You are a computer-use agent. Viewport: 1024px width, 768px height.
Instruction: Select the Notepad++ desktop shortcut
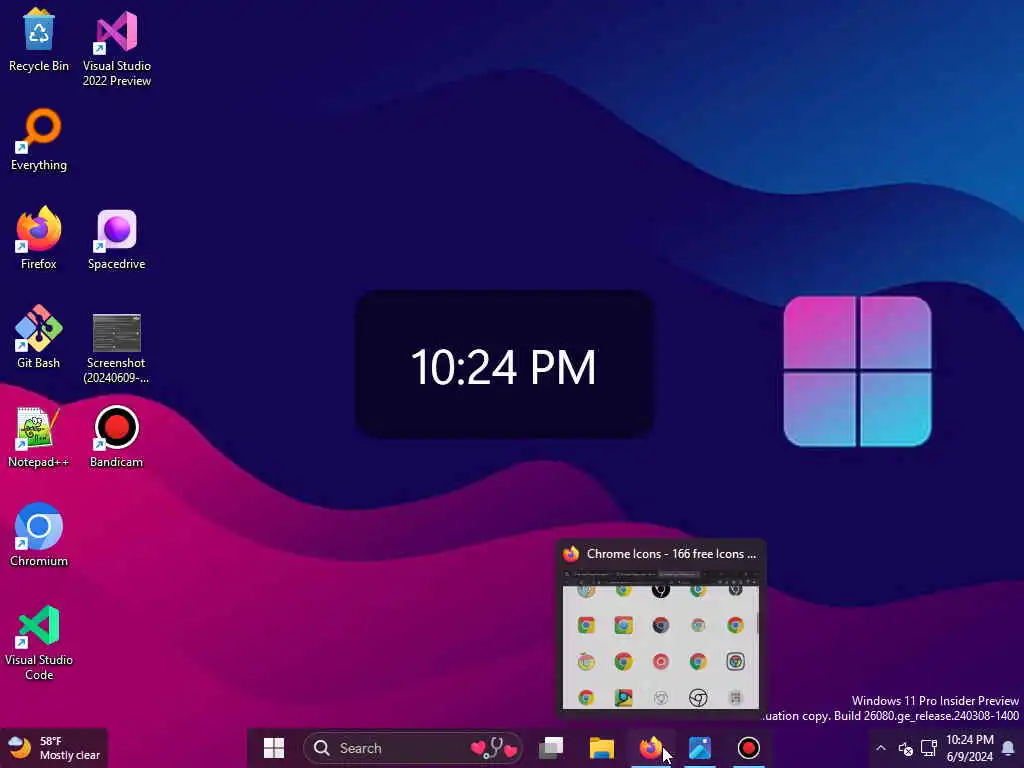click(39, 436)
